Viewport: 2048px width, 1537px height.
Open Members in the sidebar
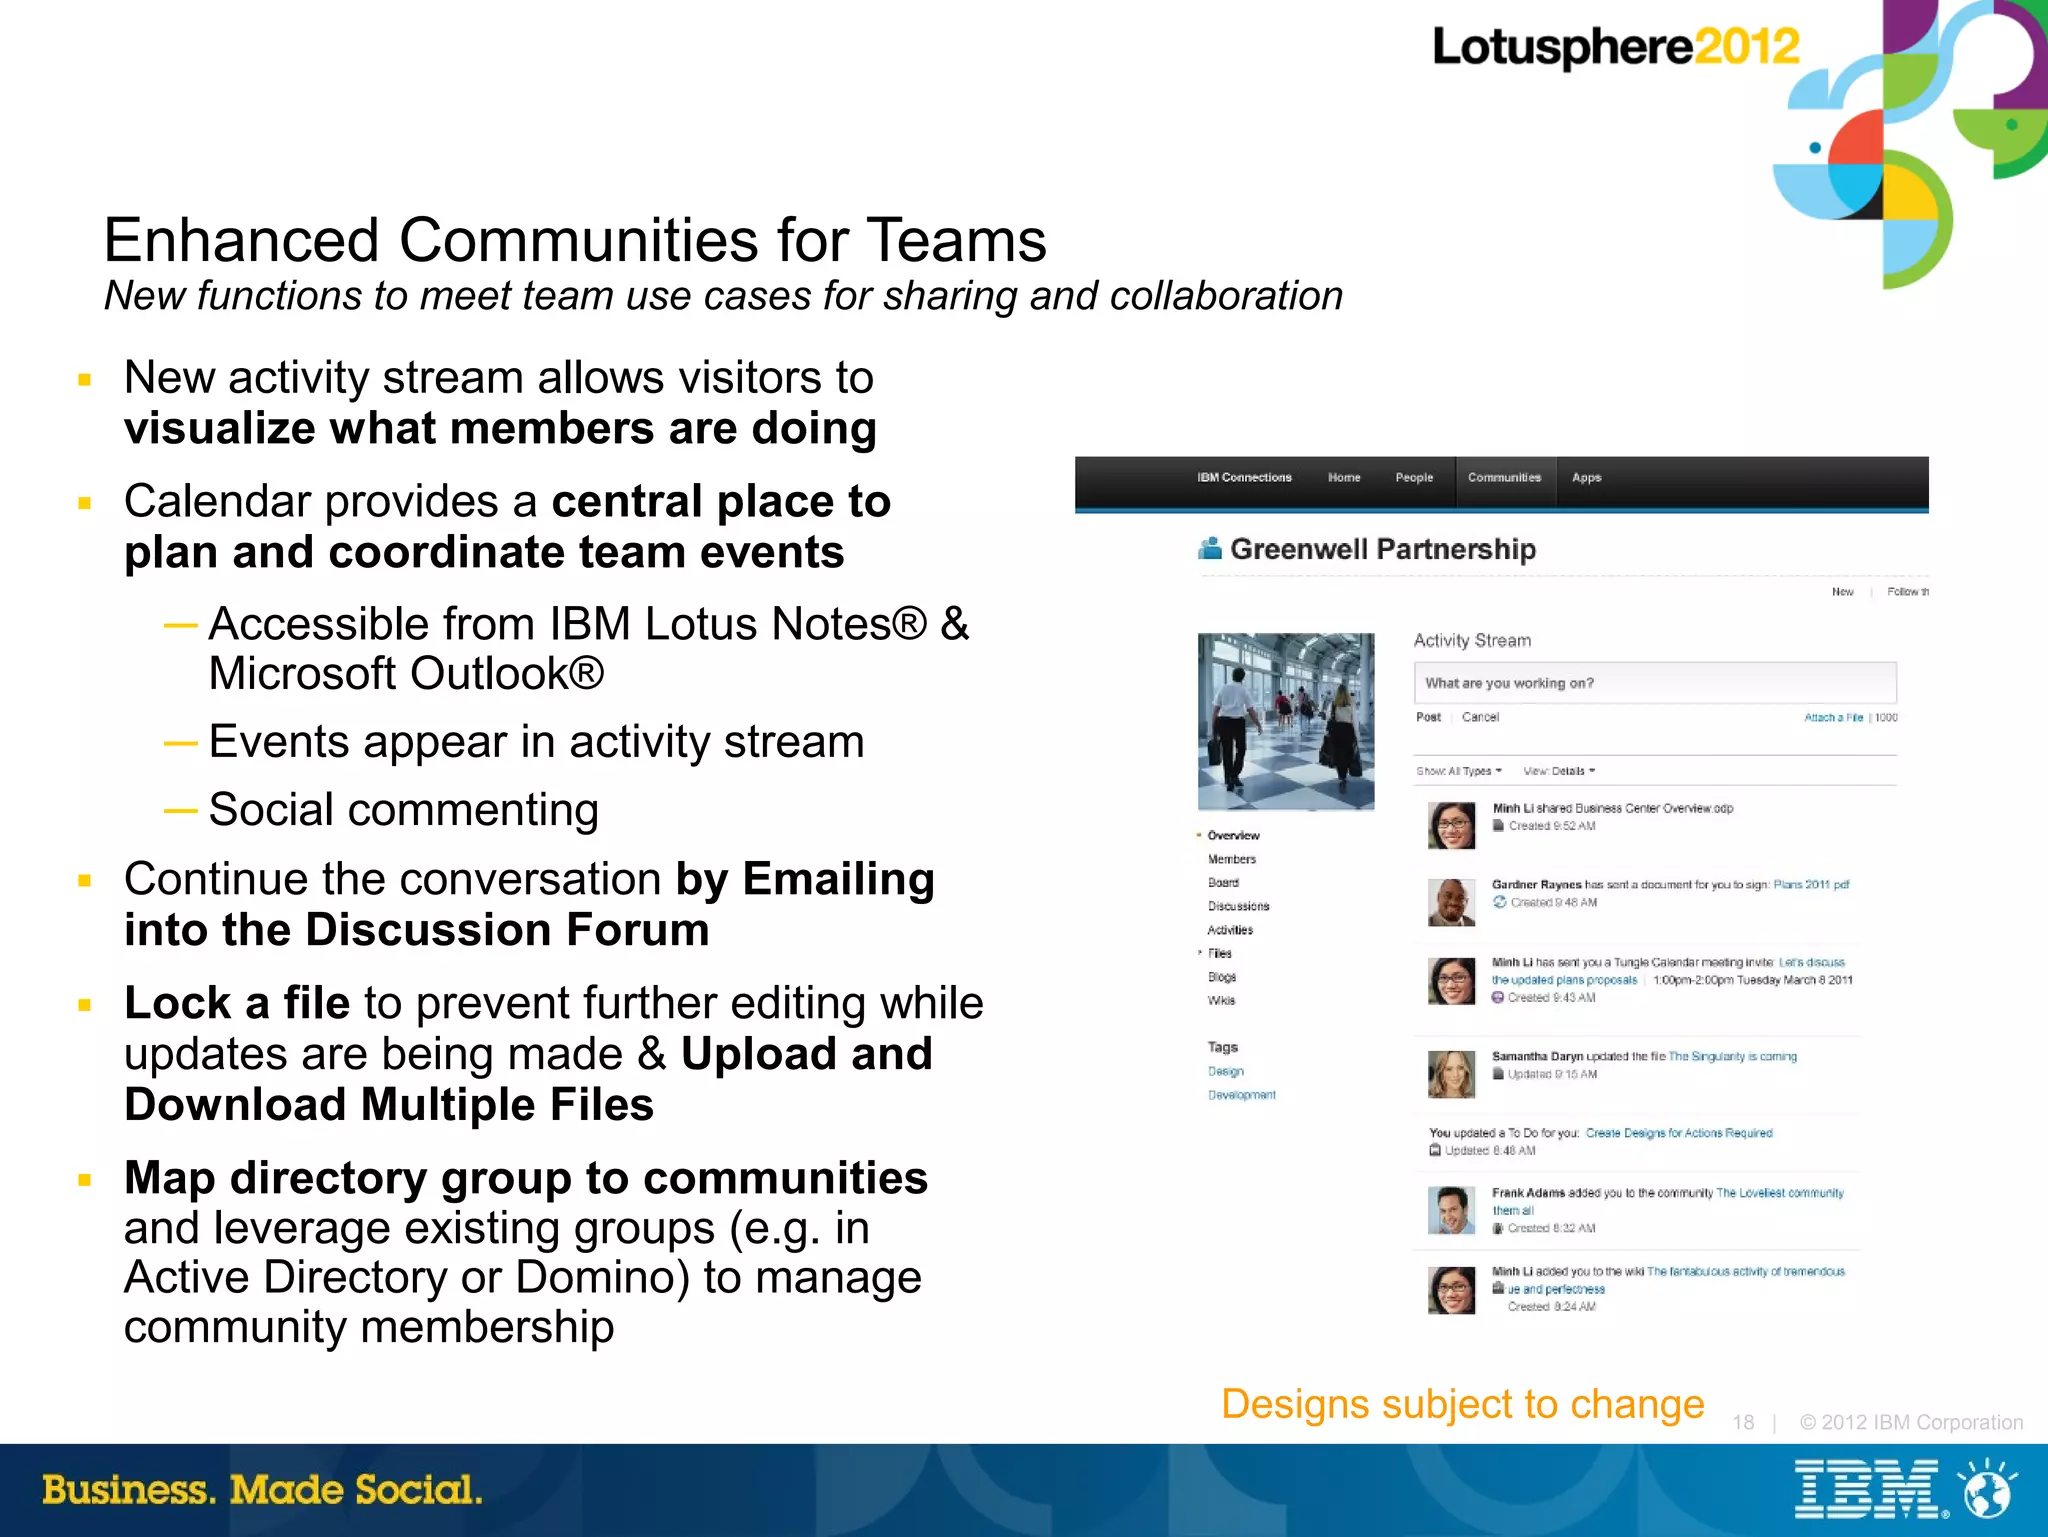(x=1231, y=859)
